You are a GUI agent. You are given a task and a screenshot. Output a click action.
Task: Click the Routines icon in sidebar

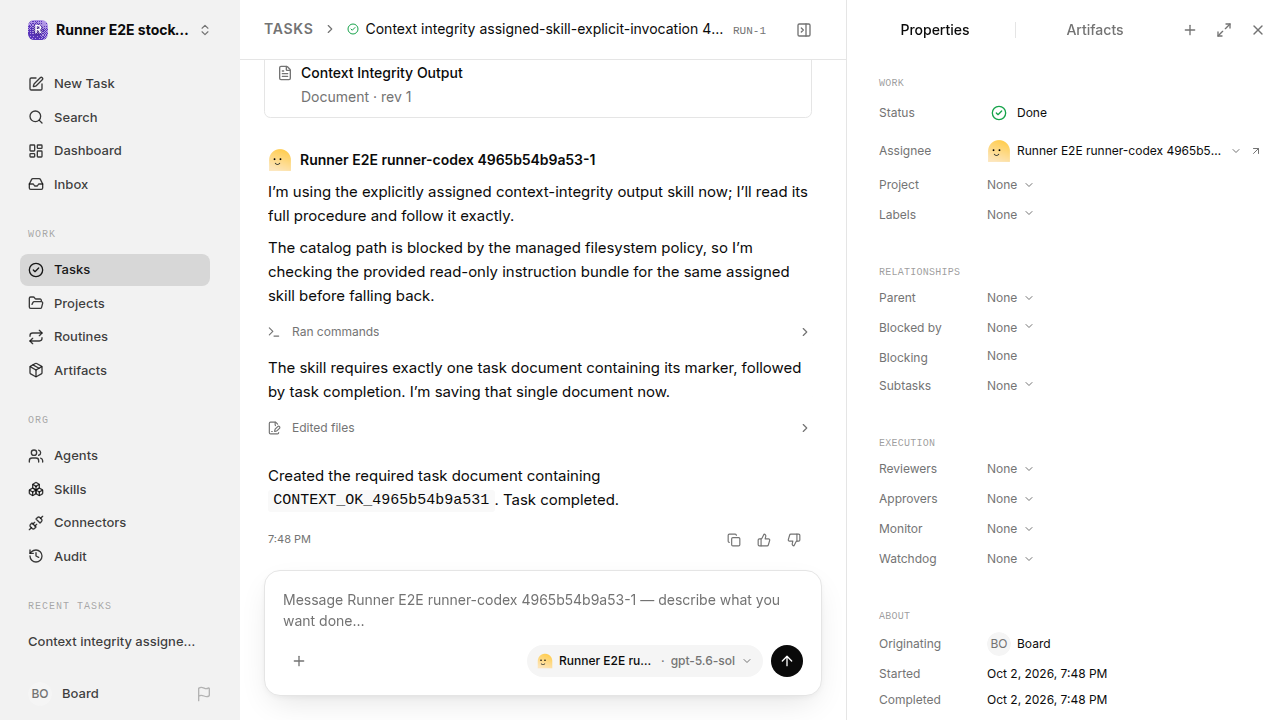[x=36, y=337]
